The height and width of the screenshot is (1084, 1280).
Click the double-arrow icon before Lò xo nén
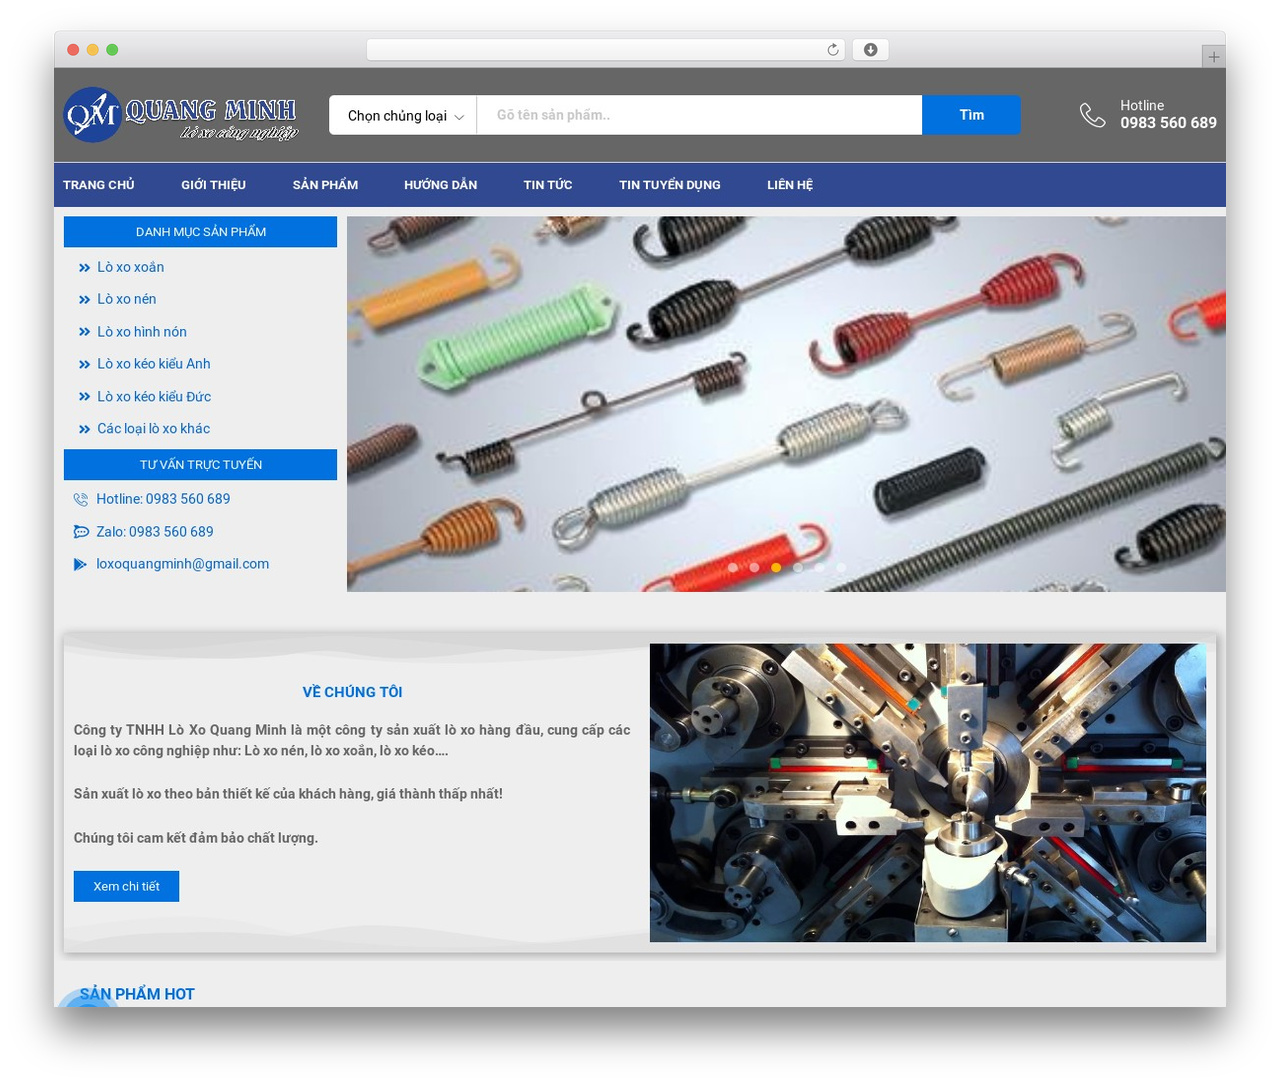coord(84,300)
